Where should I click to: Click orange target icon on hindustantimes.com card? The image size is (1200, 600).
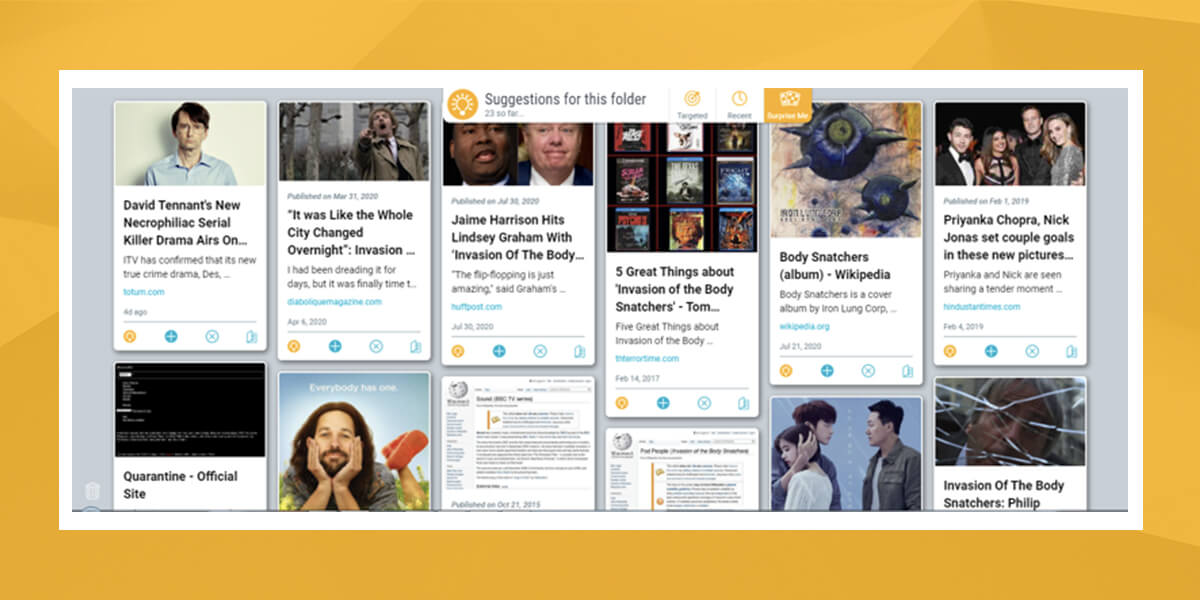point(949,351)
